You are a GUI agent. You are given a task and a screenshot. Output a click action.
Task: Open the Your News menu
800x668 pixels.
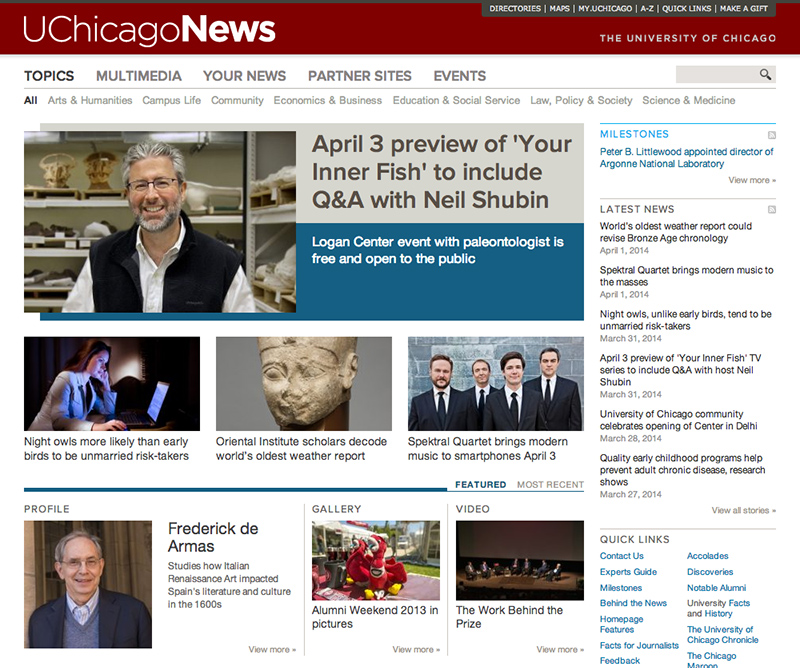tap(244, 76)
